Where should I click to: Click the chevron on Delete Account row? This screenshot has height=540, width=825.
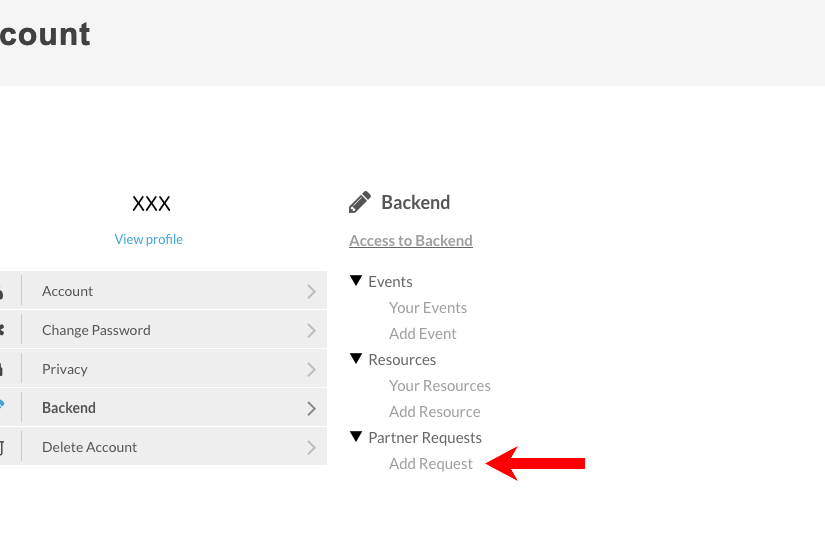coord(311,448)
